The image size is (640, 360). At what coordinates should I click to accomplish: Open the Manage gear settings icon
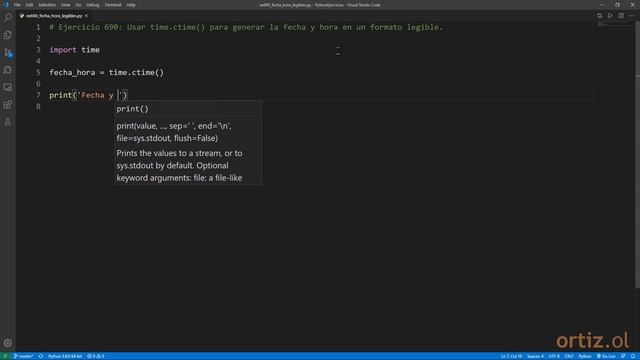click(x=8, y=343)
